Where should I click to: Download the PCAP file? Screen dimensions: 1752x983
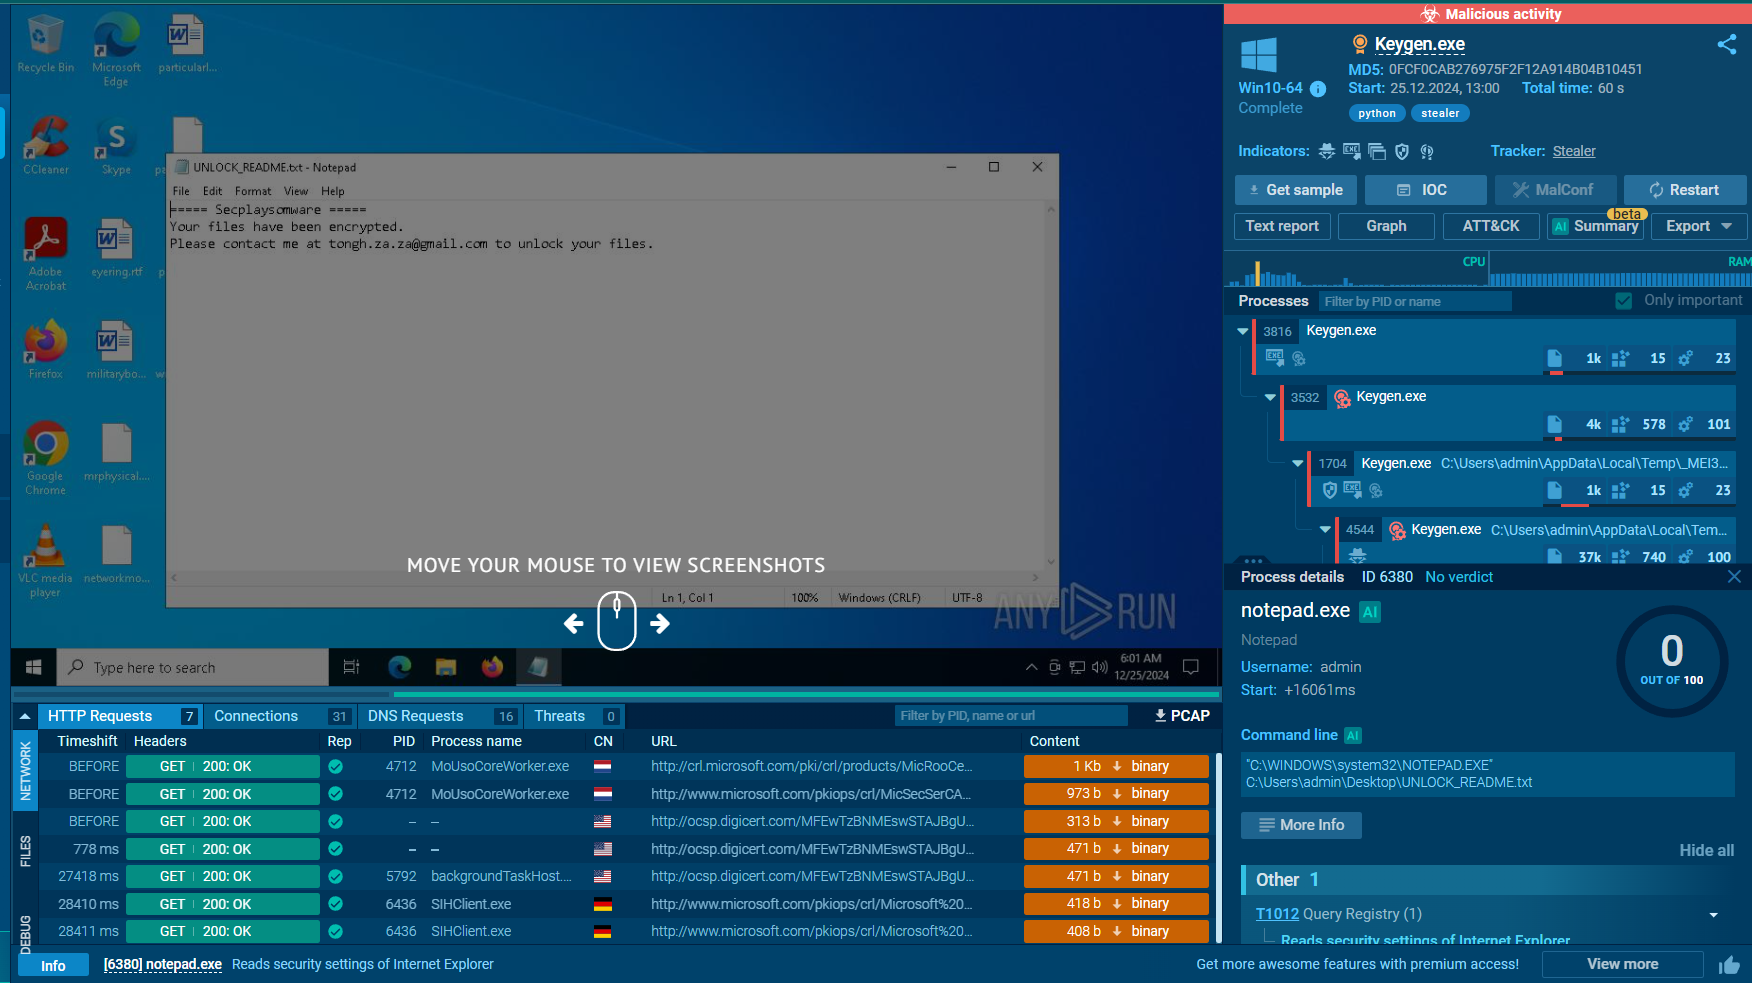[1182, 716]
